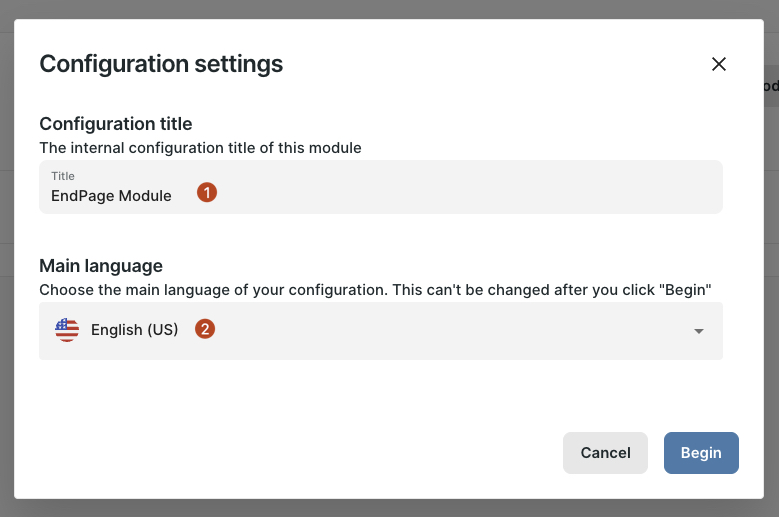Click the empty space left of Cancel
This screenshot has width=779, height=517.
300,453
